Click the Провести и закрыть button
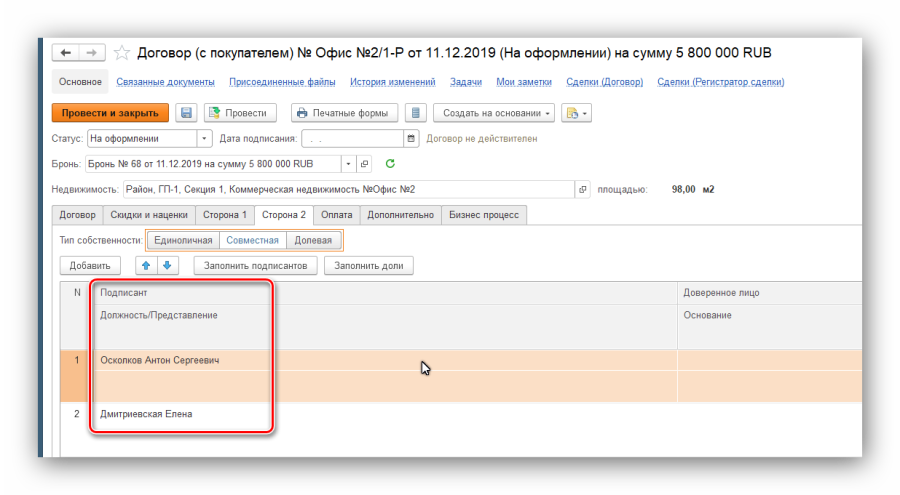The height and width of the screenshot is (495, 900). [x=110, y=113]
